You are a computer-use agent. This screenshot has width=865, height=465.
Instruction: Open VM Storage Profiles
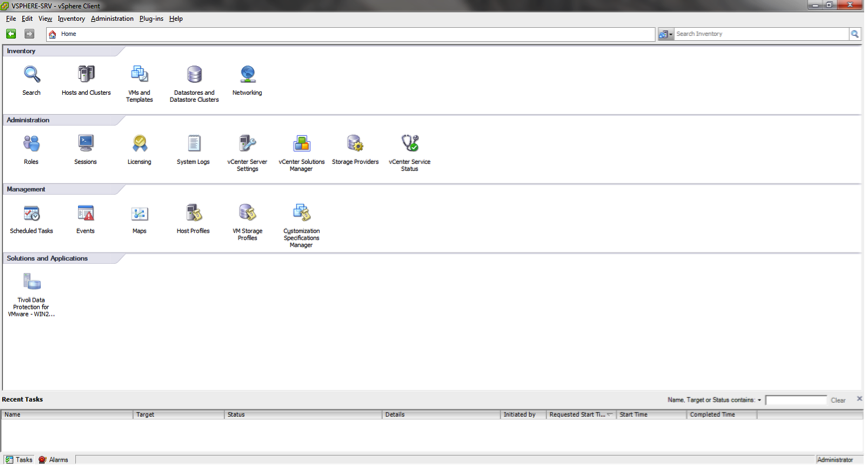[247, 213]
